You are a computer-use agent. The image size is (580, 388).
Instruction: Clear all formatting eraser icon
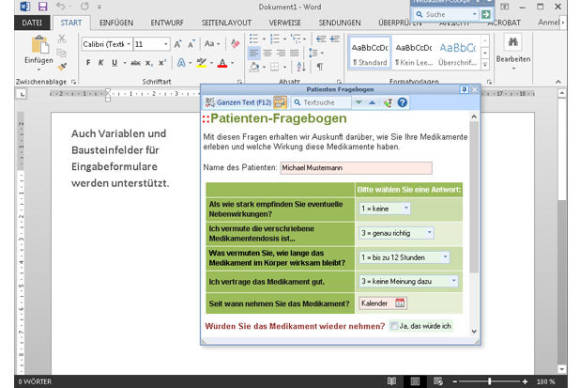pyautogui.click(x=235, y=44)
